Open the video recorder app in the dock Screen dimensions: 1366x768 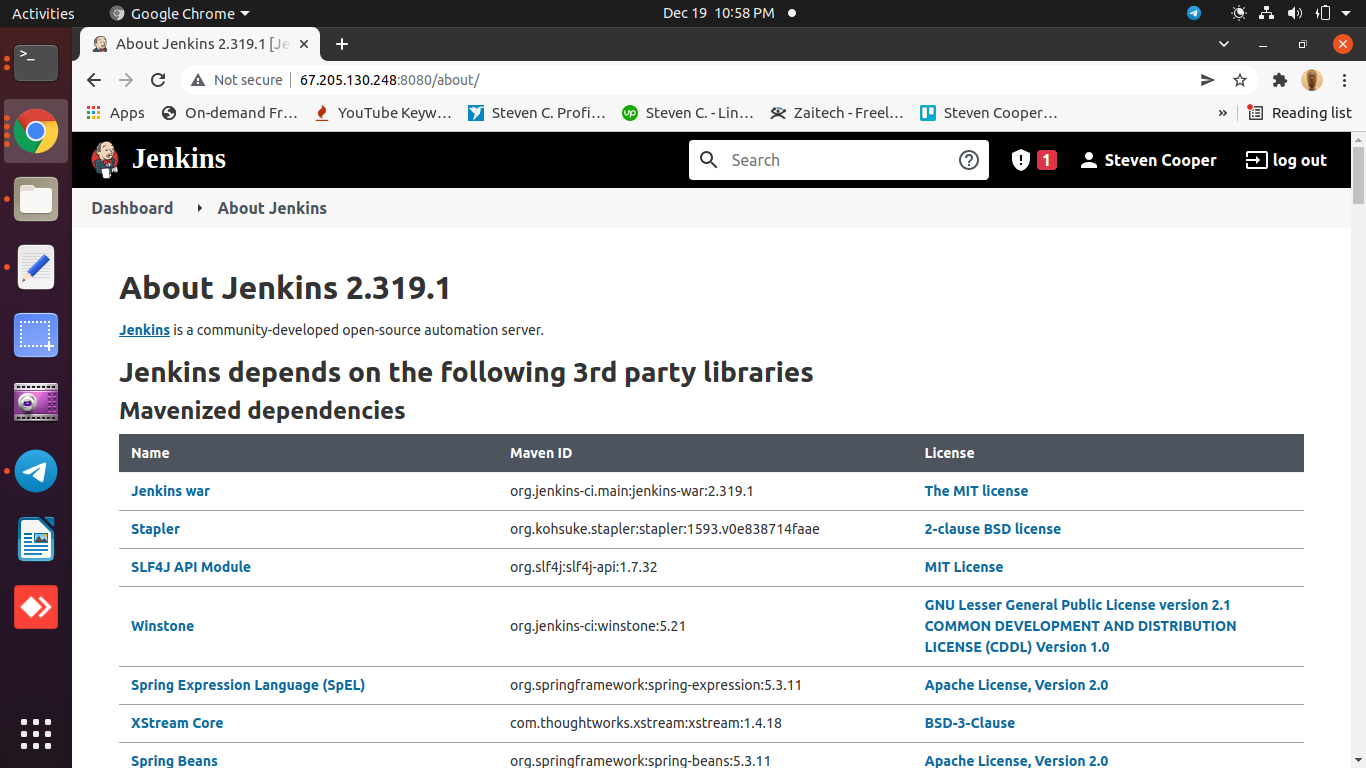[x=36, y=403]
